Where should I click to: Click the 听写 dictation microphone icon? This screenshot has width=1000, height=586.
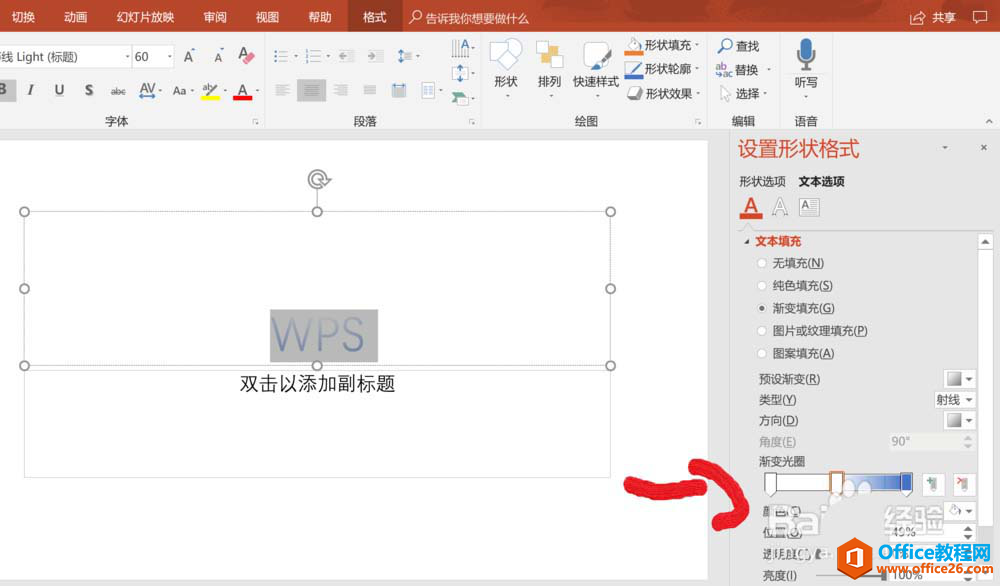(x=806, y=64)
